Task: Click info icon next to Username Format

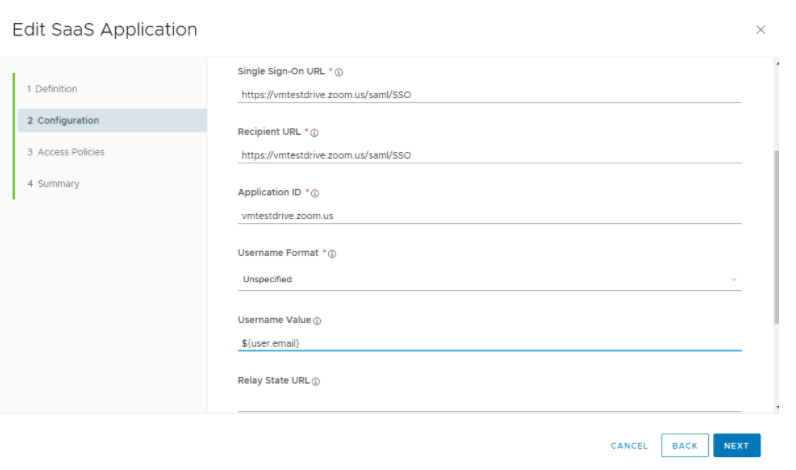Action: pyautogui.click(x=332, y=254)
